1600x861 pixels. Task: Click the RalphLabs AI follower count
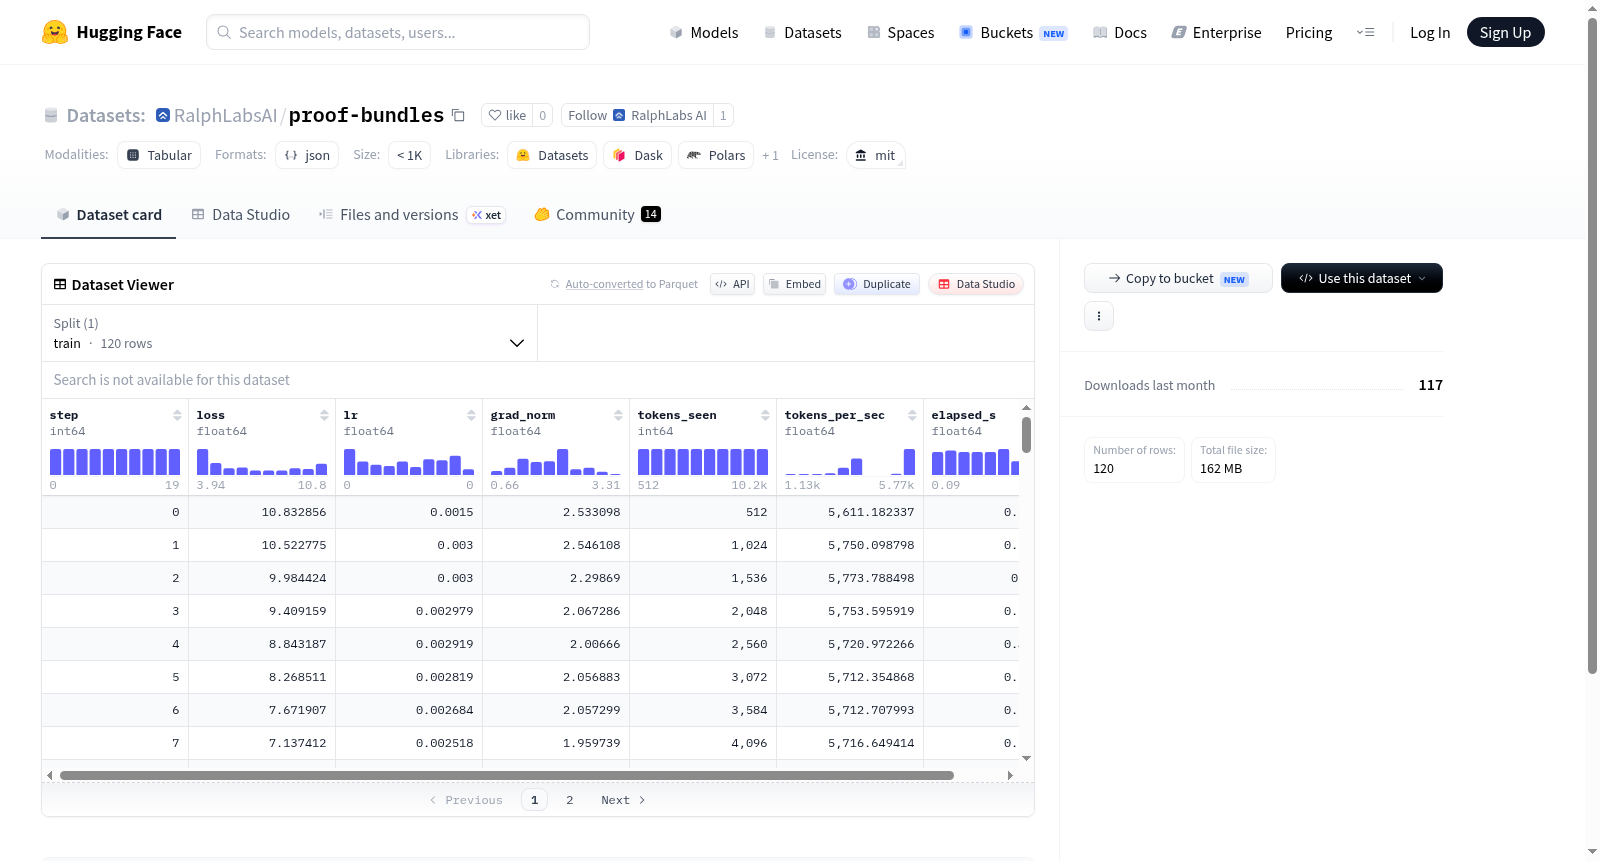(723, 115)
